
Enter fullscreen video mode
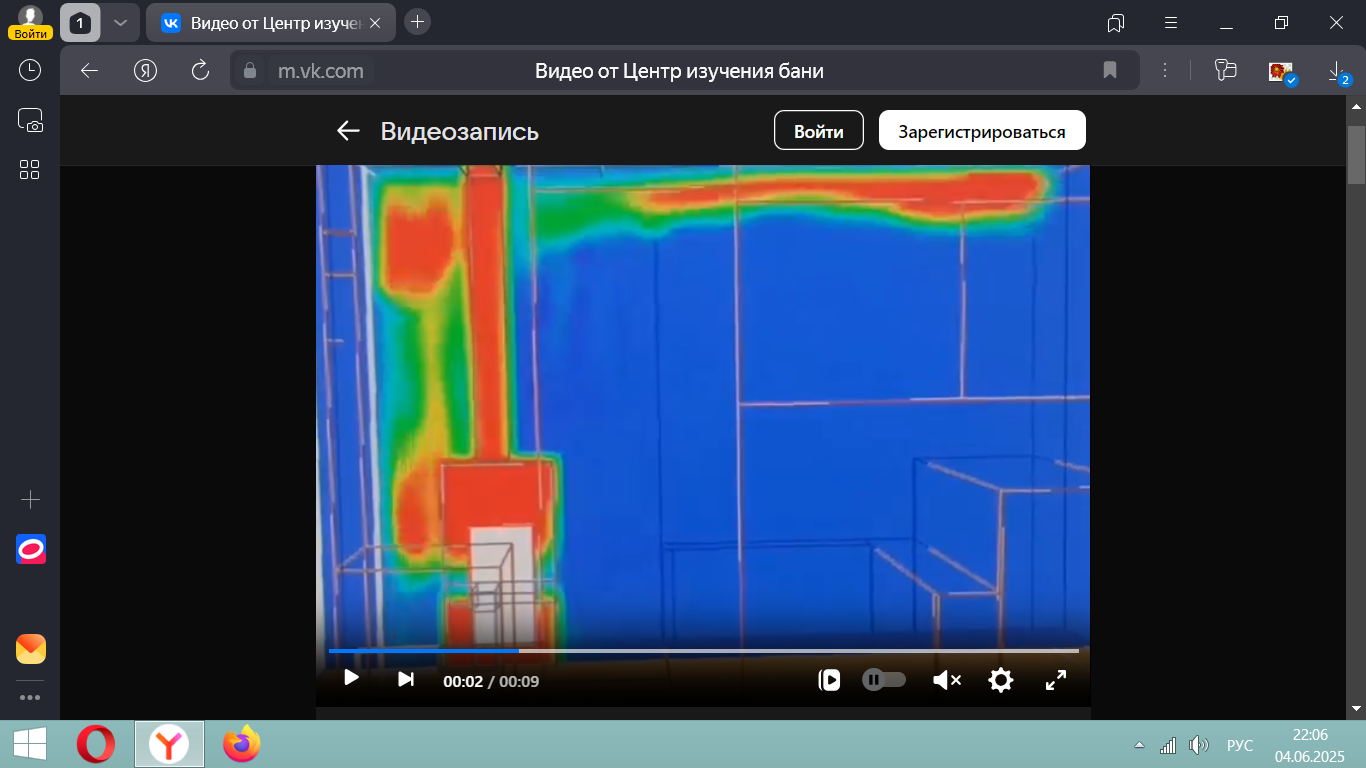1055,680
